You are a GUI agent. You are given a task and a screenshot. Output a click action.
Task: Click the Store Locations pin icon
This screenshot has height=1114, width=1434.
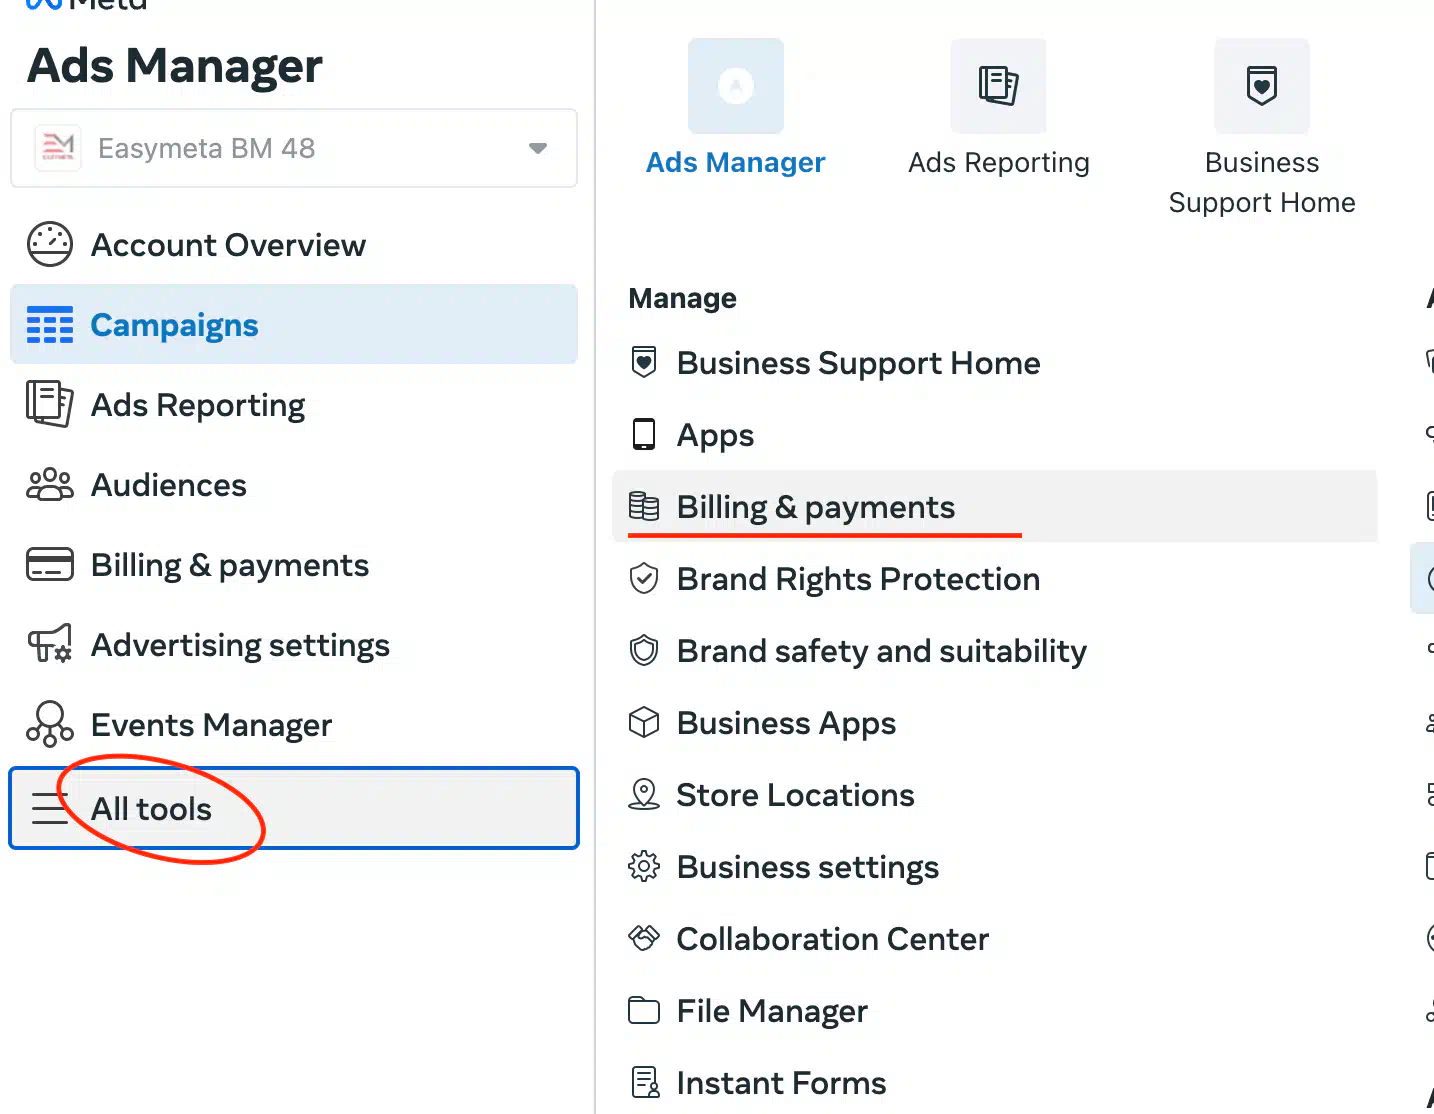click(x=644, y=794)
